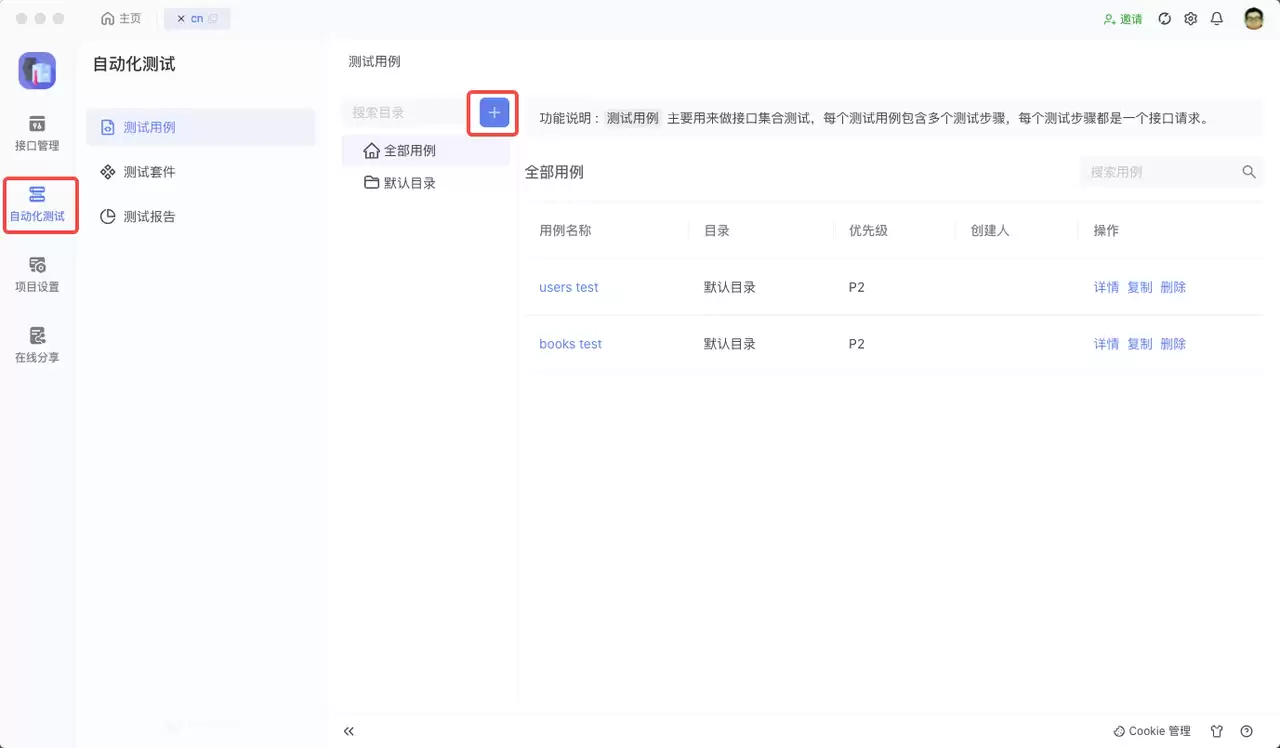Open the users test case link
Screen dimensions: 1280x748
[x=569, y=287]
